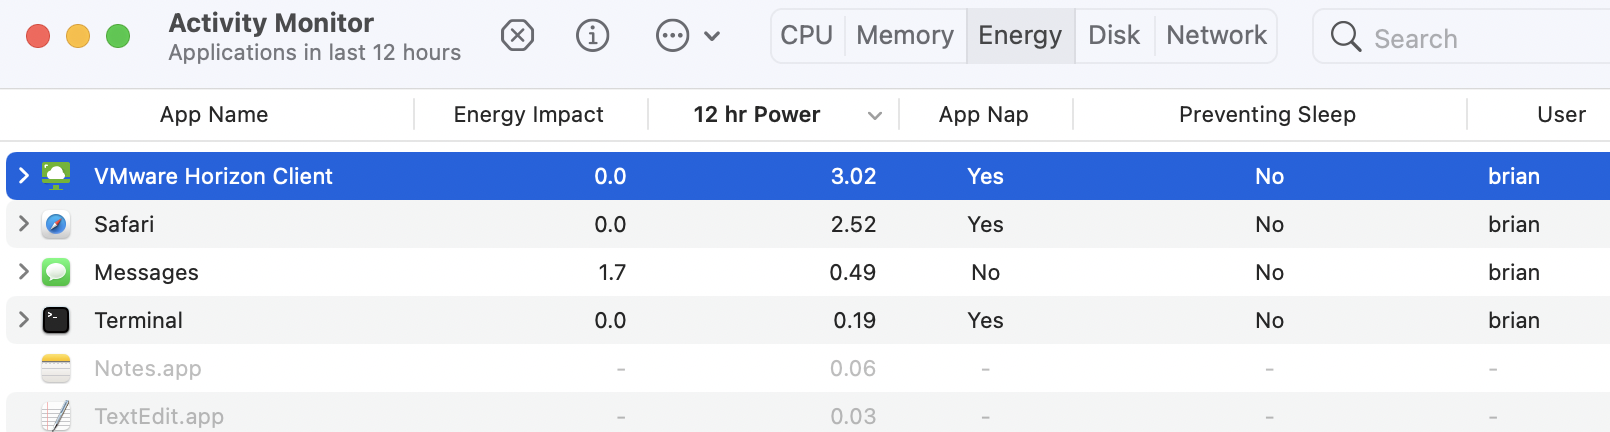Screen dimensions: 1610x432
Task: Sort by Preventing Sleep column header
Action: (1267, 115)
